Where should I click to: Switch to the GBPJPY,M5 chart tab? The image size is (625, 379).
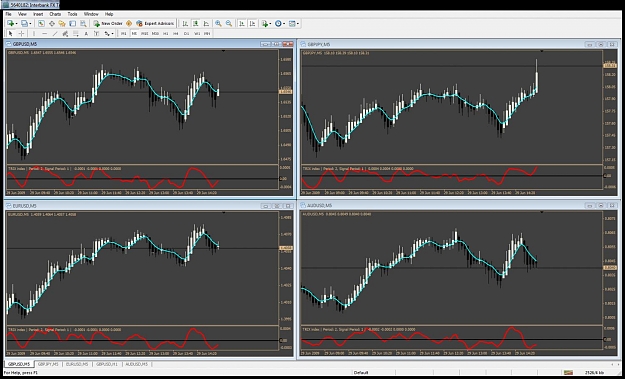click(x=48, y=364)
